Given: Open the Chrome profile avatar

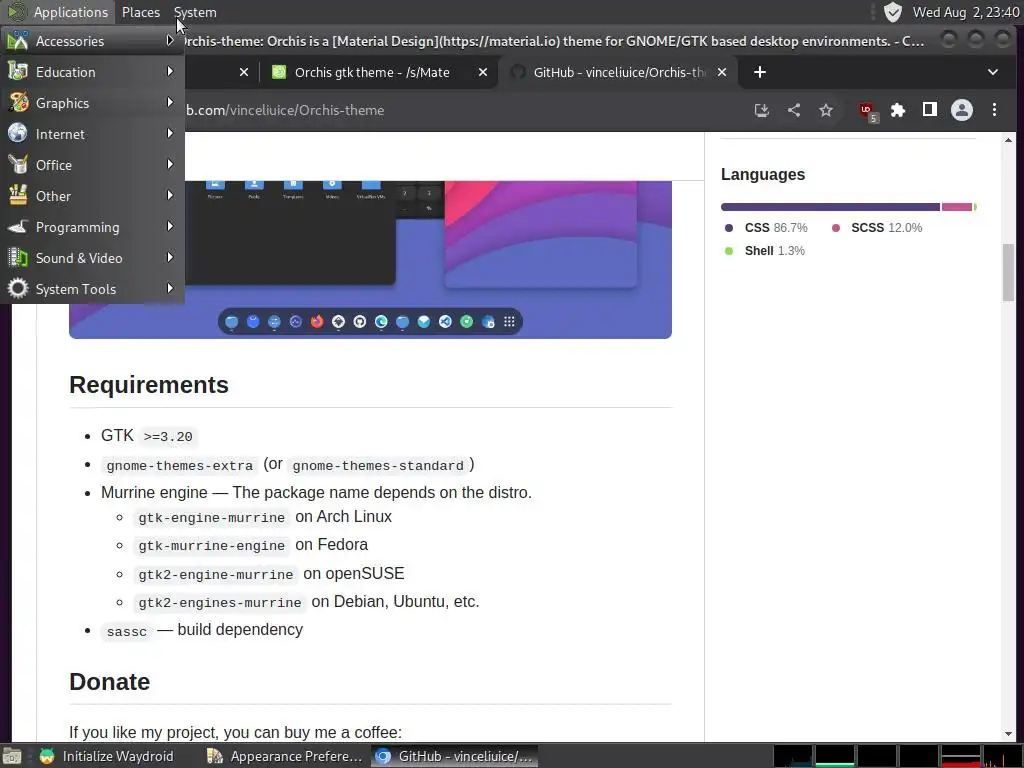Looking at the screenshot, I should pos(962,110).
